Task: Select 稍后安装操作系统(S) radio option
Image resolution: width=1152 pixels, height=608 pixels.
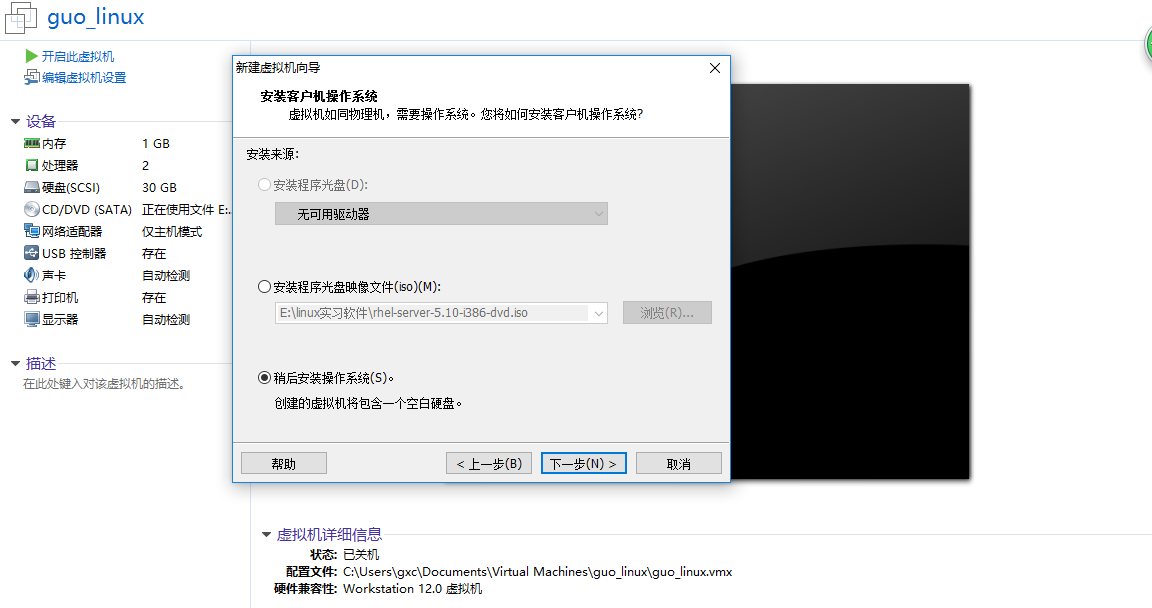Action: (x=264, y=378)
